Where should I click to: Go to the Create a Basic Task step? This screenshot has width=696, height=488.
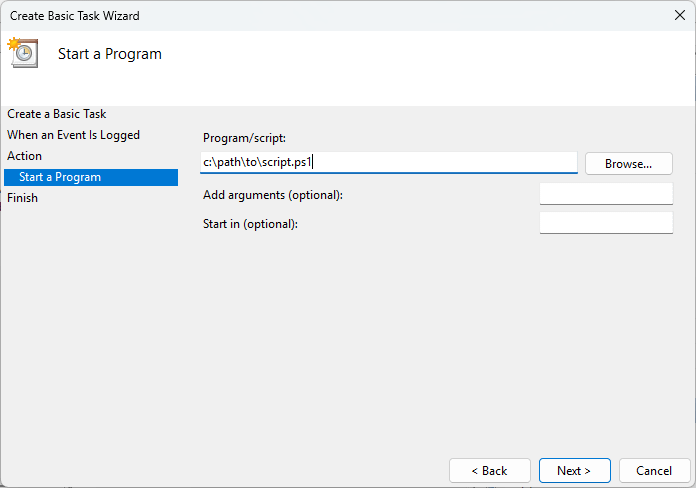click(x=57, y=114)
